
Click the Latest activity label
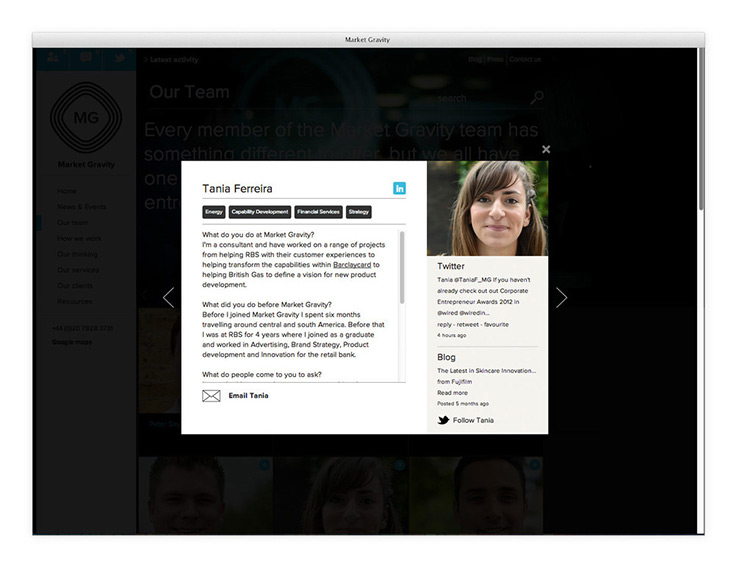coord(174,60)
